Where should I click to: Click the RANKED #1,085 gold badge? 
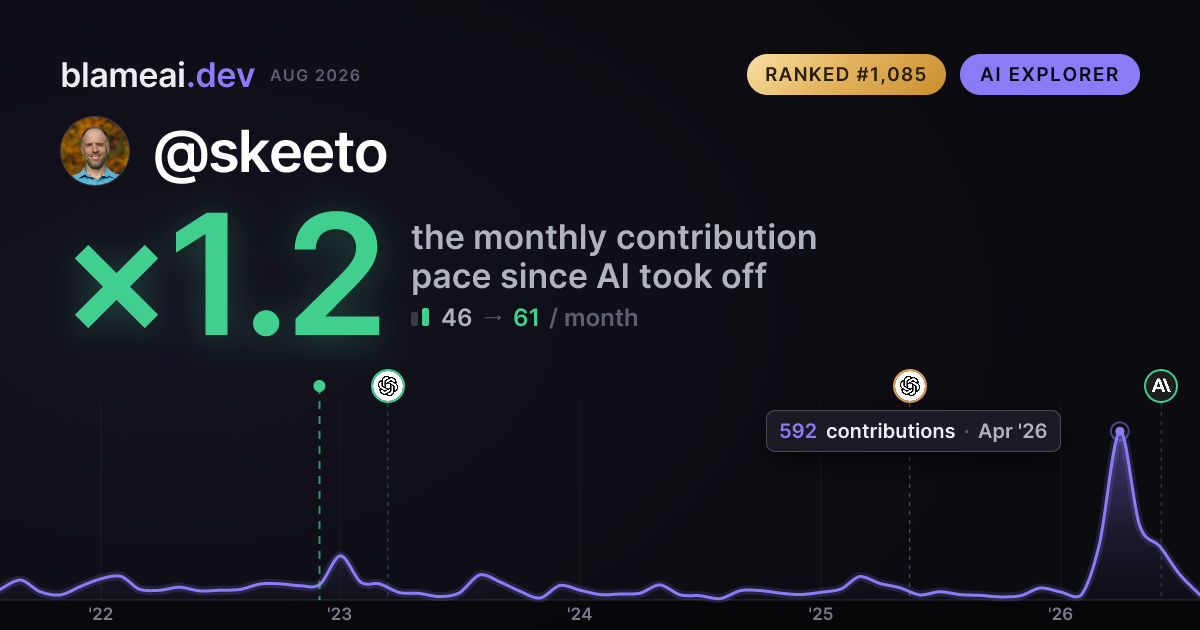(846, 75)
